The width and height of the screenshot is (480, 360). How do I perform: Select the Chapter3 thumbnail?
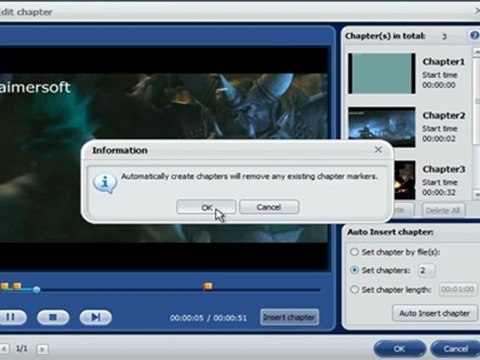(404, 180)
